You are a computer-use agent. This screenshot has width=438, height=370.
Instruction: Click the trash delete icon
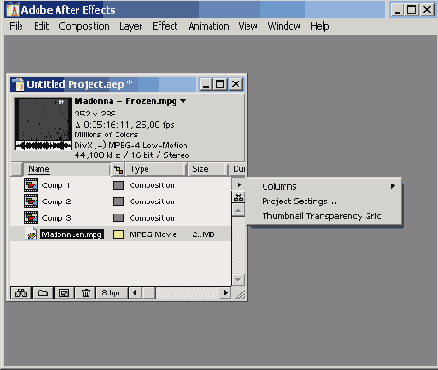click(x=85, y=293)
